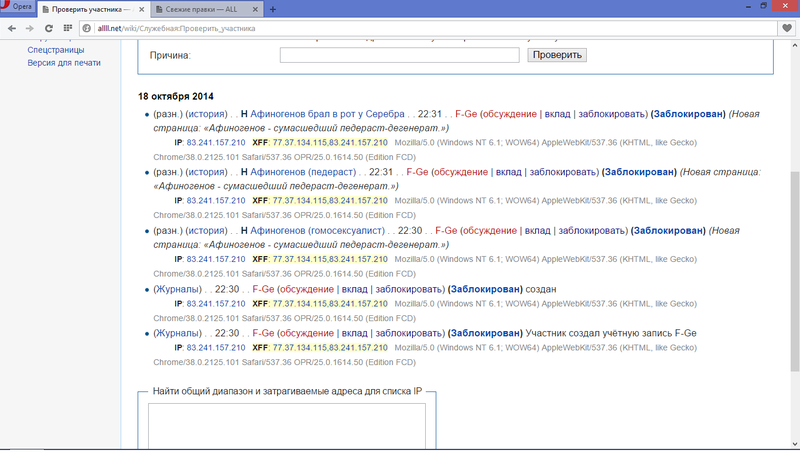Click the IP list textarea

pos(287,426)
